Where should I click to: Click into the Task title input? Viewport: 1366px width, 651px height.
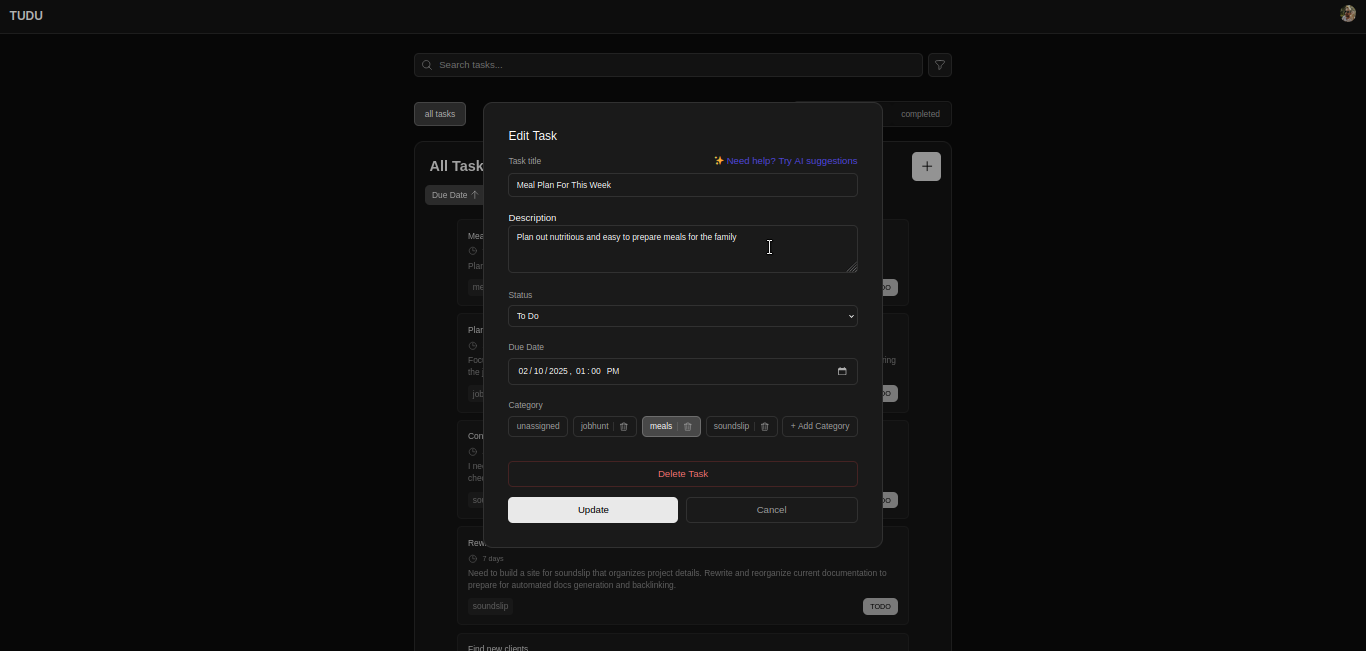tap(683, 185)
